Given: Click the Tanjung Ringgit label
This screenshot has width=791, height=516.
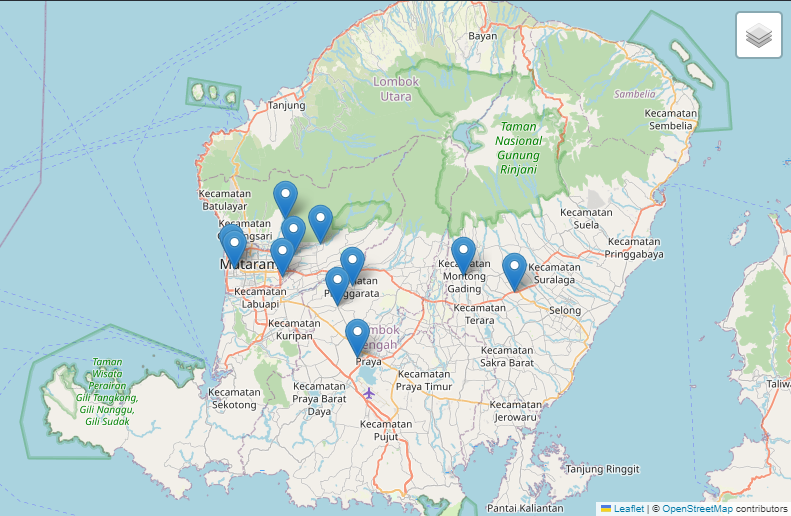Looking at the screenshot, I should tap(602, 470).
